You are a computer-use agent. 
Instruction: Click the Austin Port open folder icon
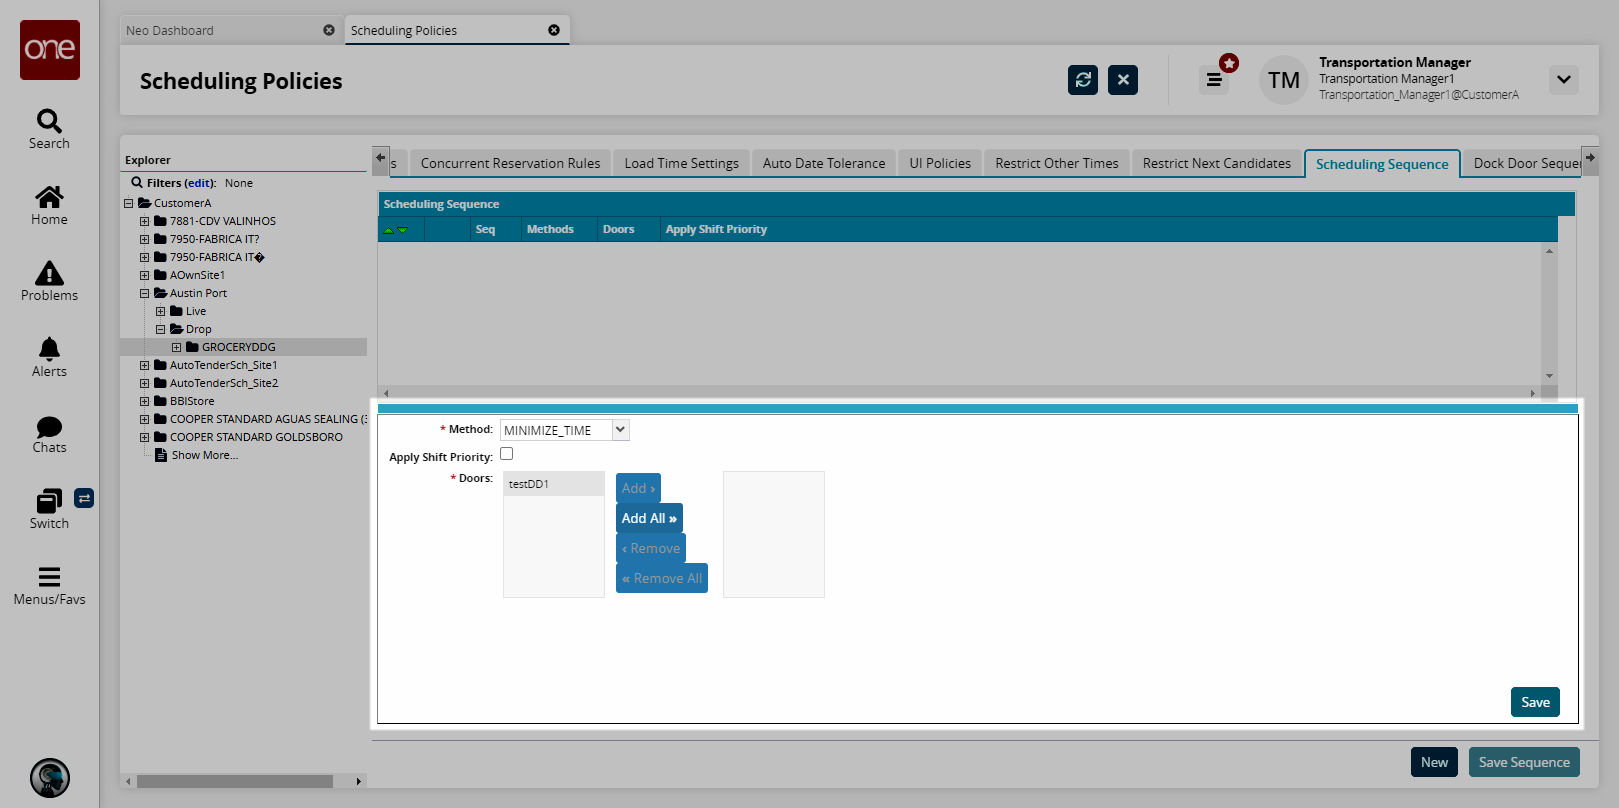pos(160,293)
